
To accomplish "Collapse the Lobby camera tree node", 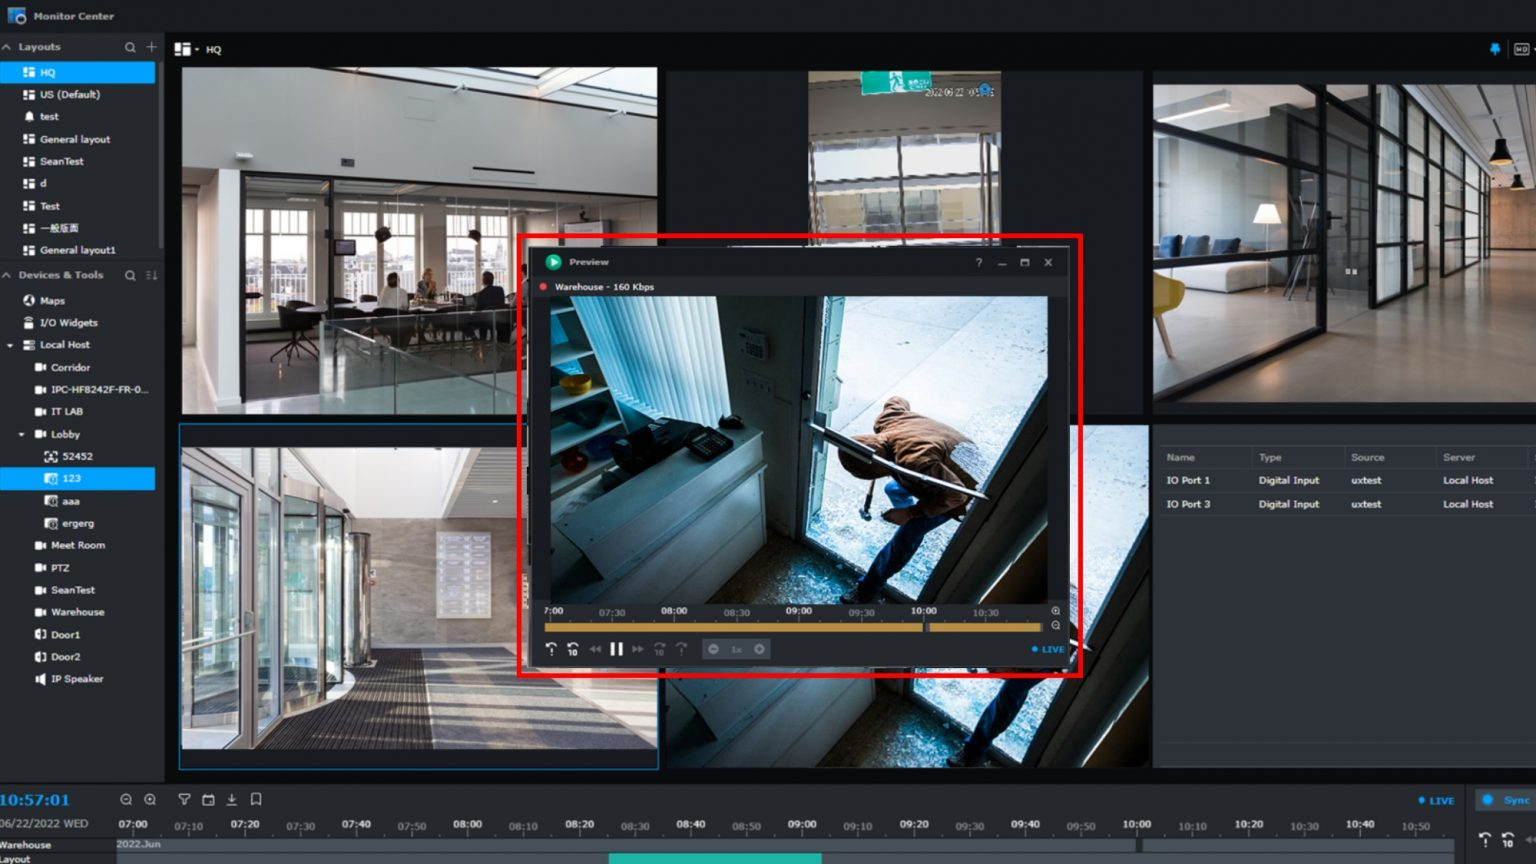I will pos(22,434).
